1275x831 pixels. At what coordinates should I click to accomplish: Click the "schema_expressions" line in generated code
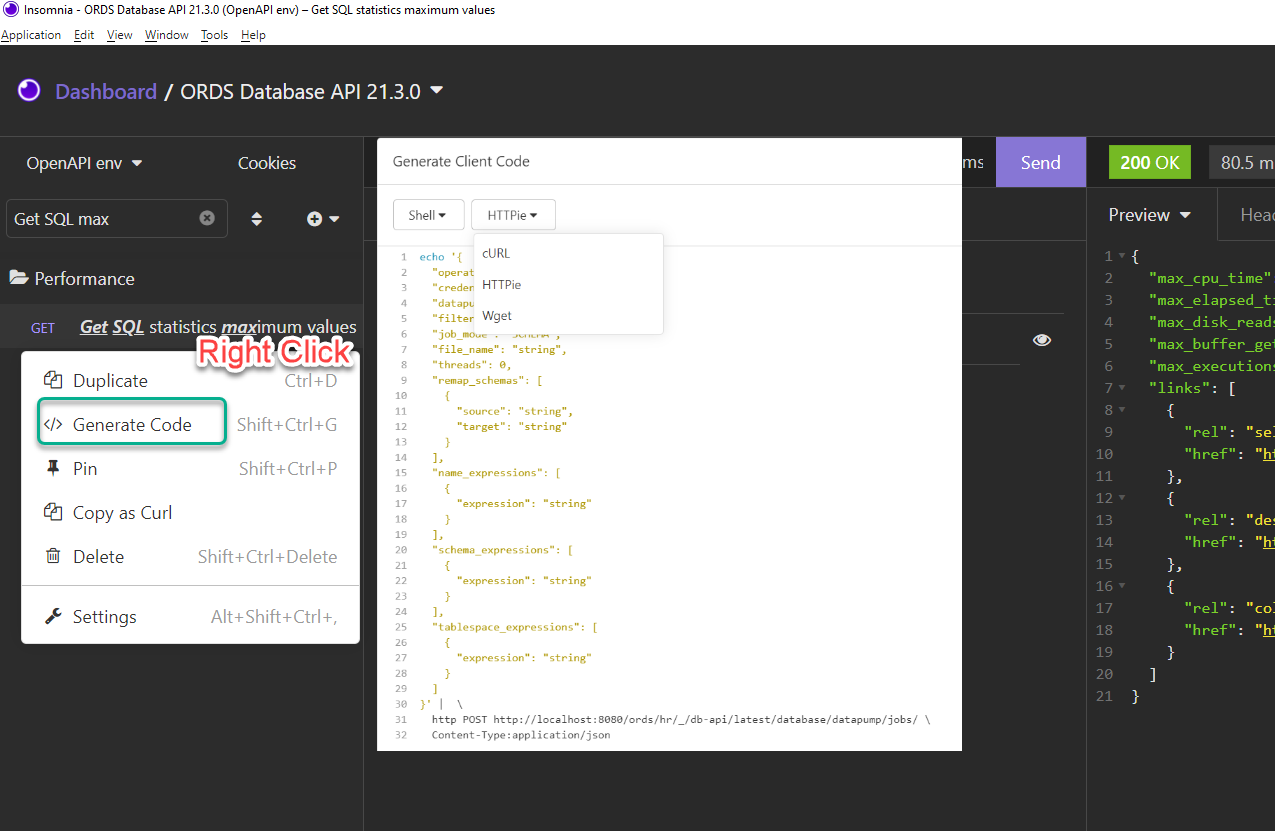pyautogui.click(x=502, y=550)
